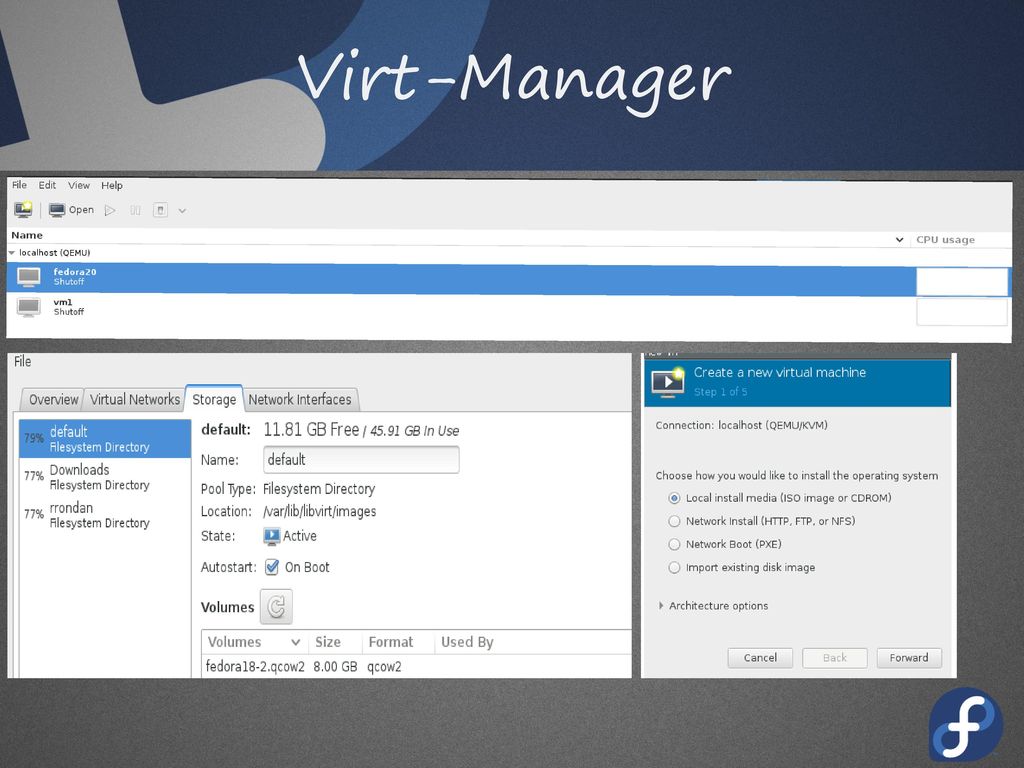
Task: Click the Volumes column sort arrow
Action: point(296,643)
